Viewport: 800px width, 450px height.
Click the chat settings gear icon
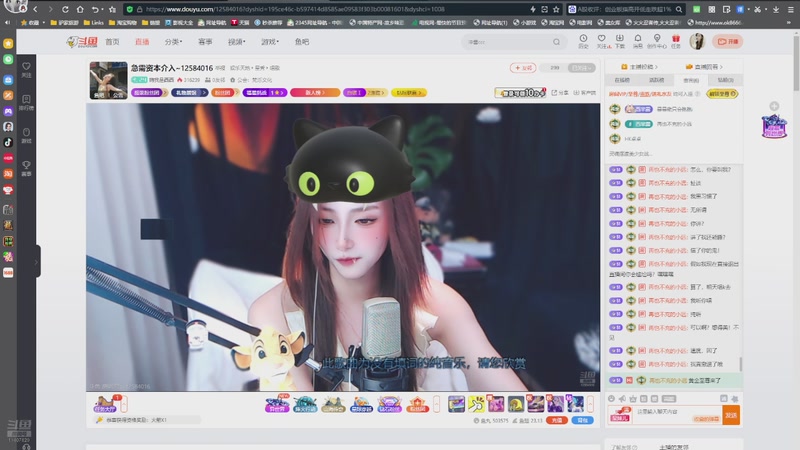coord(735,398)
